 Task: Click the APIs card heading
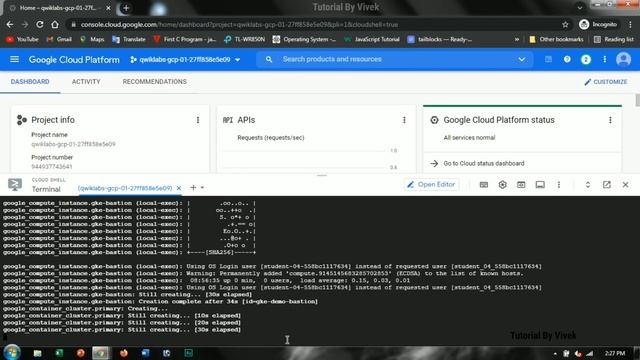pos(246,120)
